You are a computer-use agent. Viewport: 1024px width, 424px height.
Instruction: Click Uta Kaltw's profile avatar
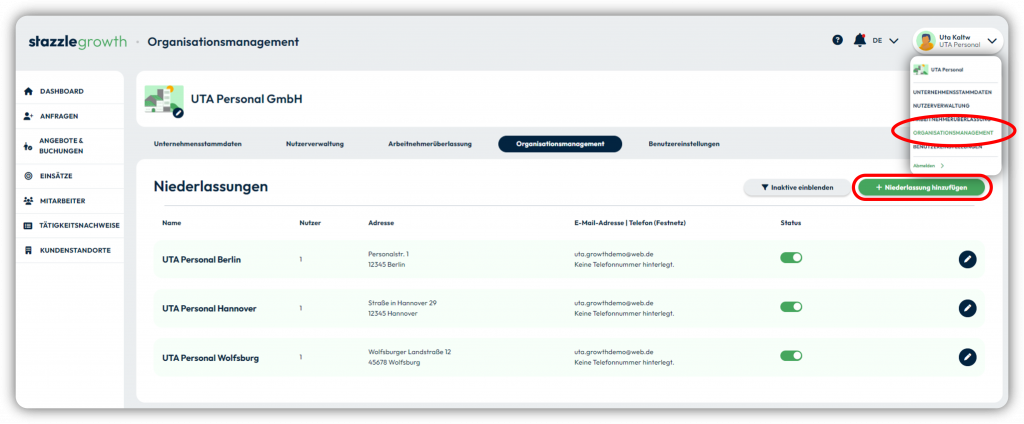925,41
